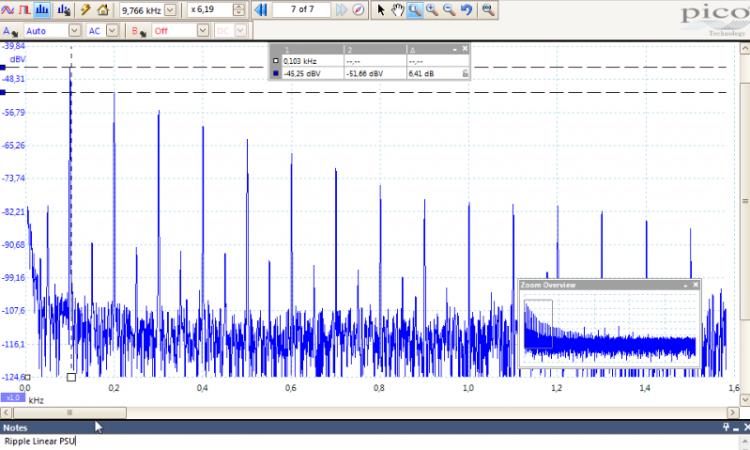The width and height of the screenshot is (750, 450).
Task: Click the Zoom in magnifier
Action: tap(432, 10)
